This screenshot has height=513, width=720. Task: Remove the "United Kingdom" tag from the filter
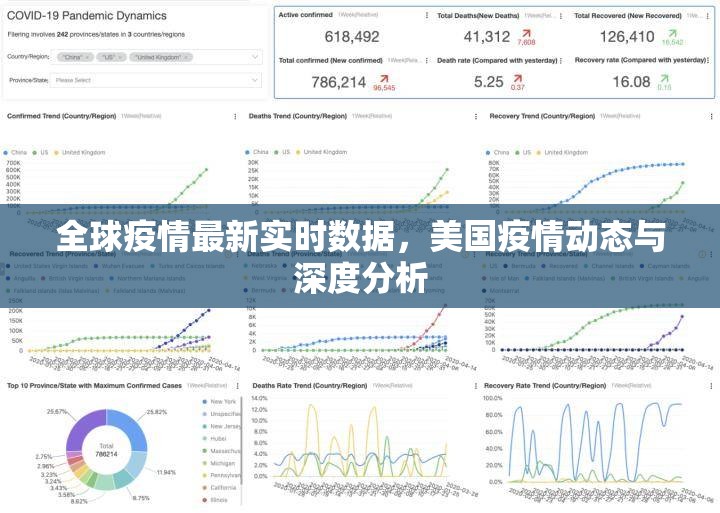(x=186, y=58)
